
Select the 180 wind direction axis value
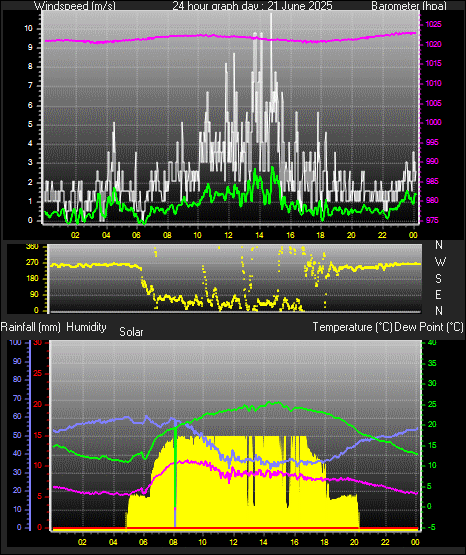point(32,279)
